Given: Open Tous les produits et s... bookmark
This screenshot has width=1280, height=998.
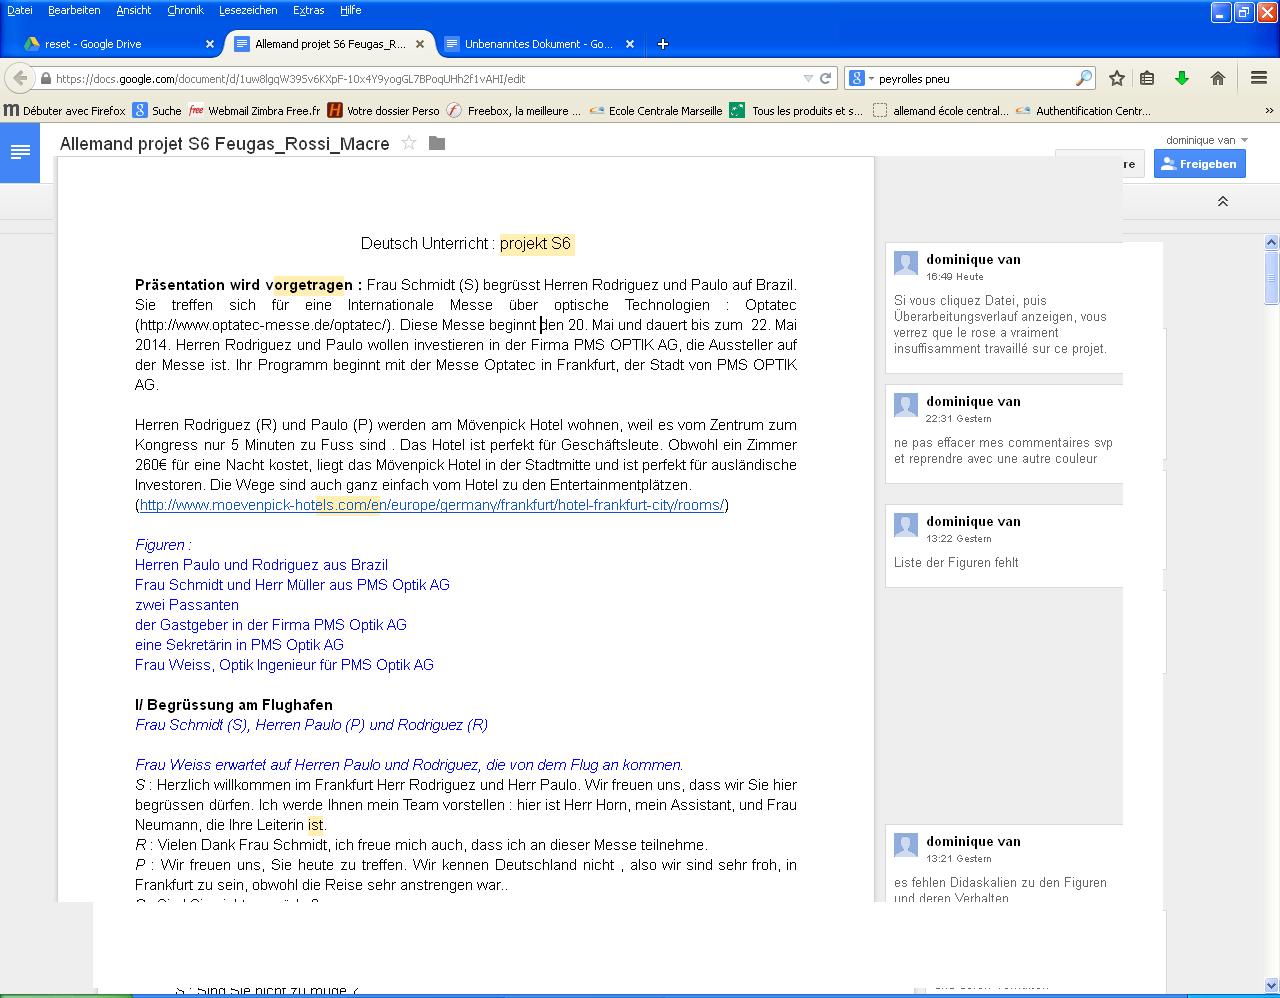Looking at the screenshot, I should (x=796, y=111).
